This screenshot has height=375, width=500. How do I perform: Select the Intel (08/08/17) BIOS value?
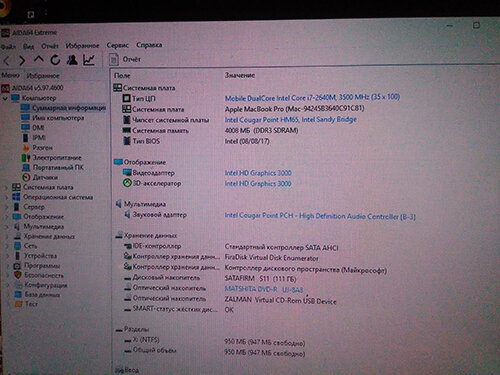coord(247,141)
